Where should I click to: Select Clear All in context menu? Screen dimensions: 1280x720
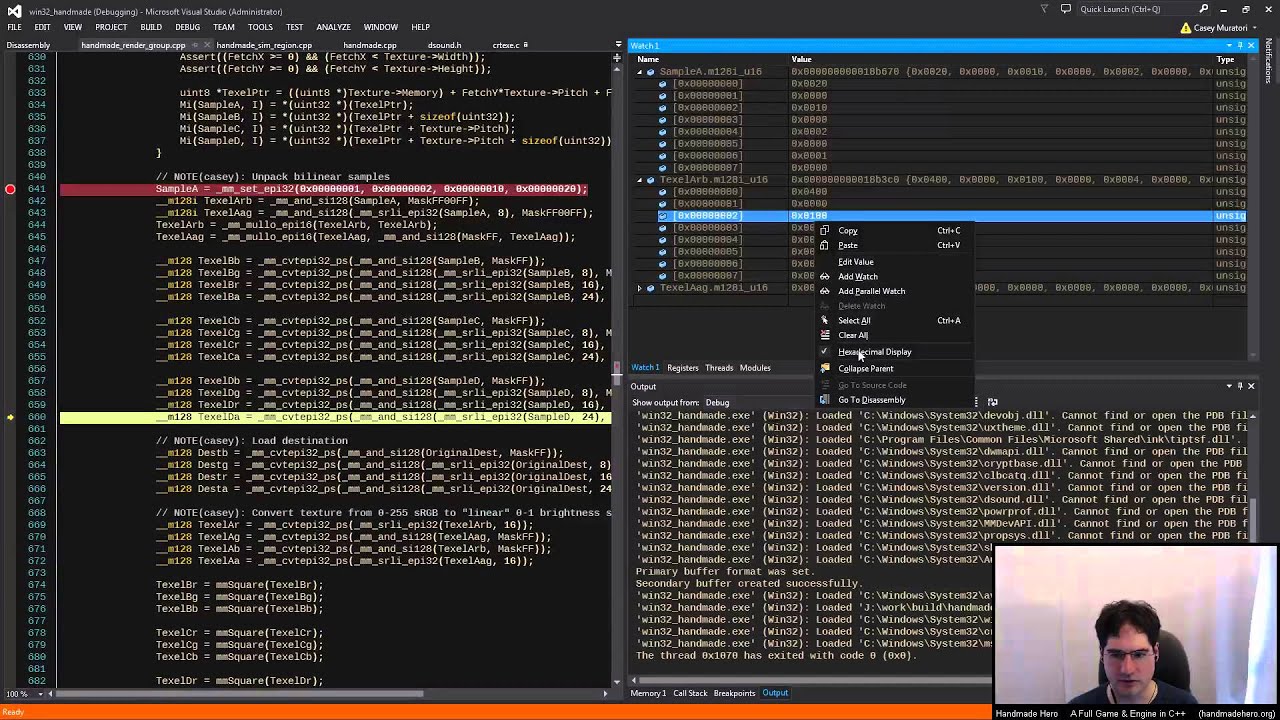(853, 336)
